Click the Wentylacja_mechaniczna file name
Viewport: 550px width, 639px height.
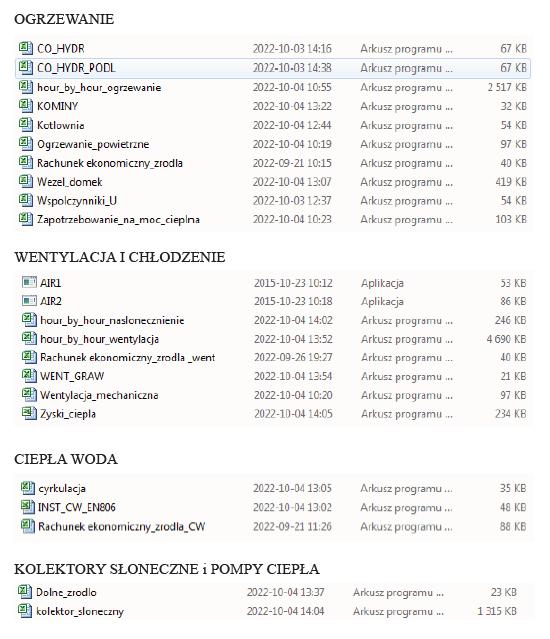point(99,395)
